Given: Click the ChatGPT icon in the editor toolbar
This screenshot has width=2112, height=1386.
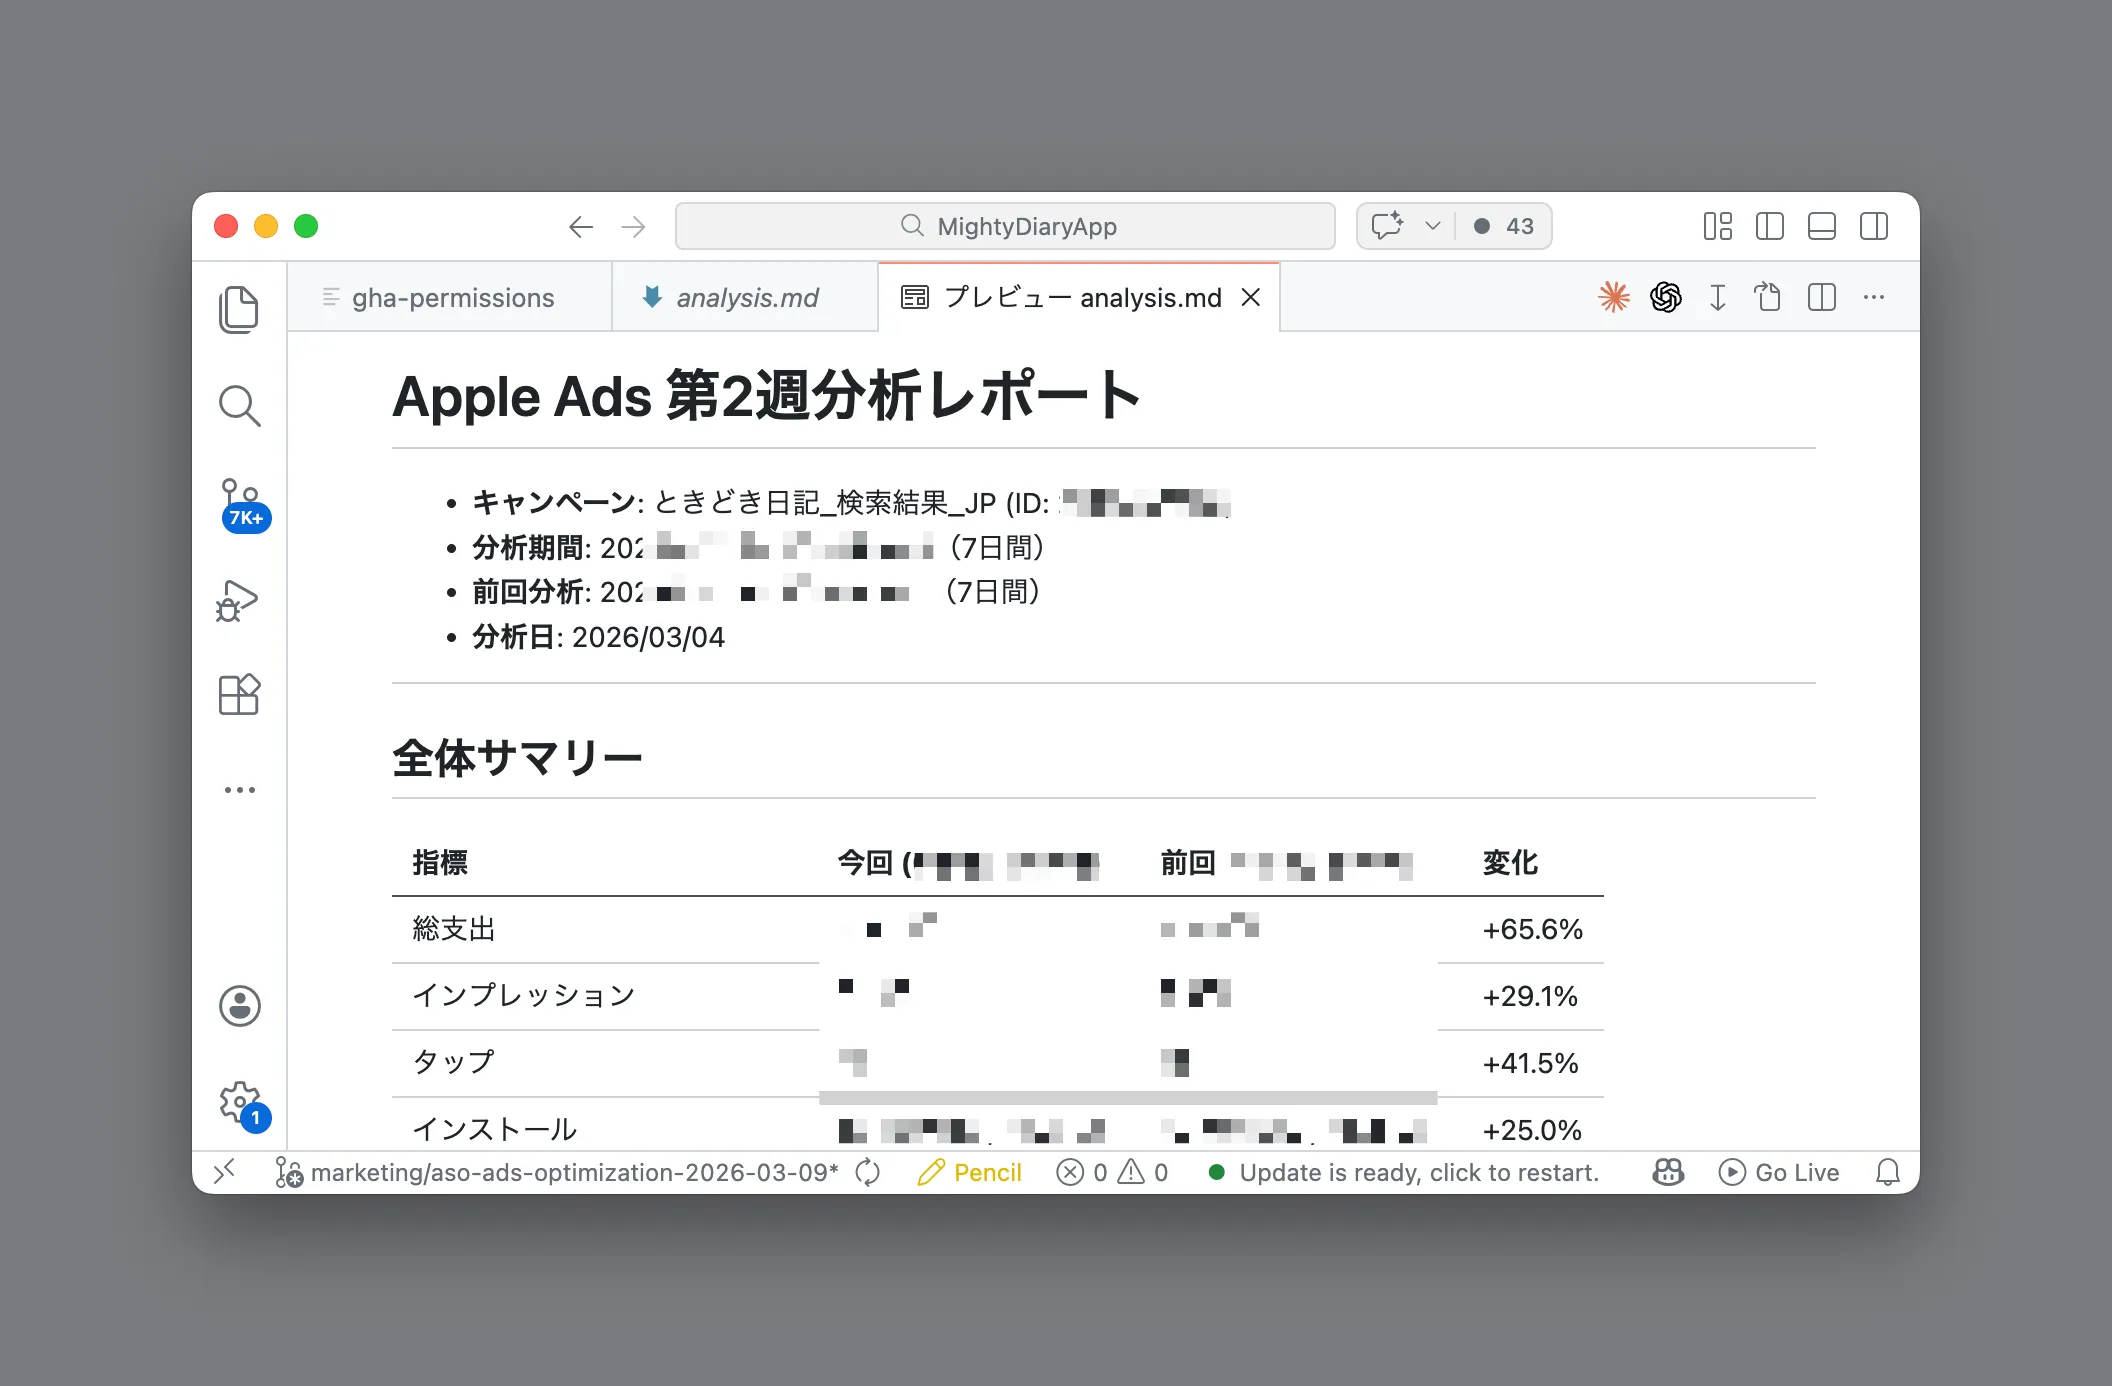Looking at the screenshot, I should (1666, 297).
